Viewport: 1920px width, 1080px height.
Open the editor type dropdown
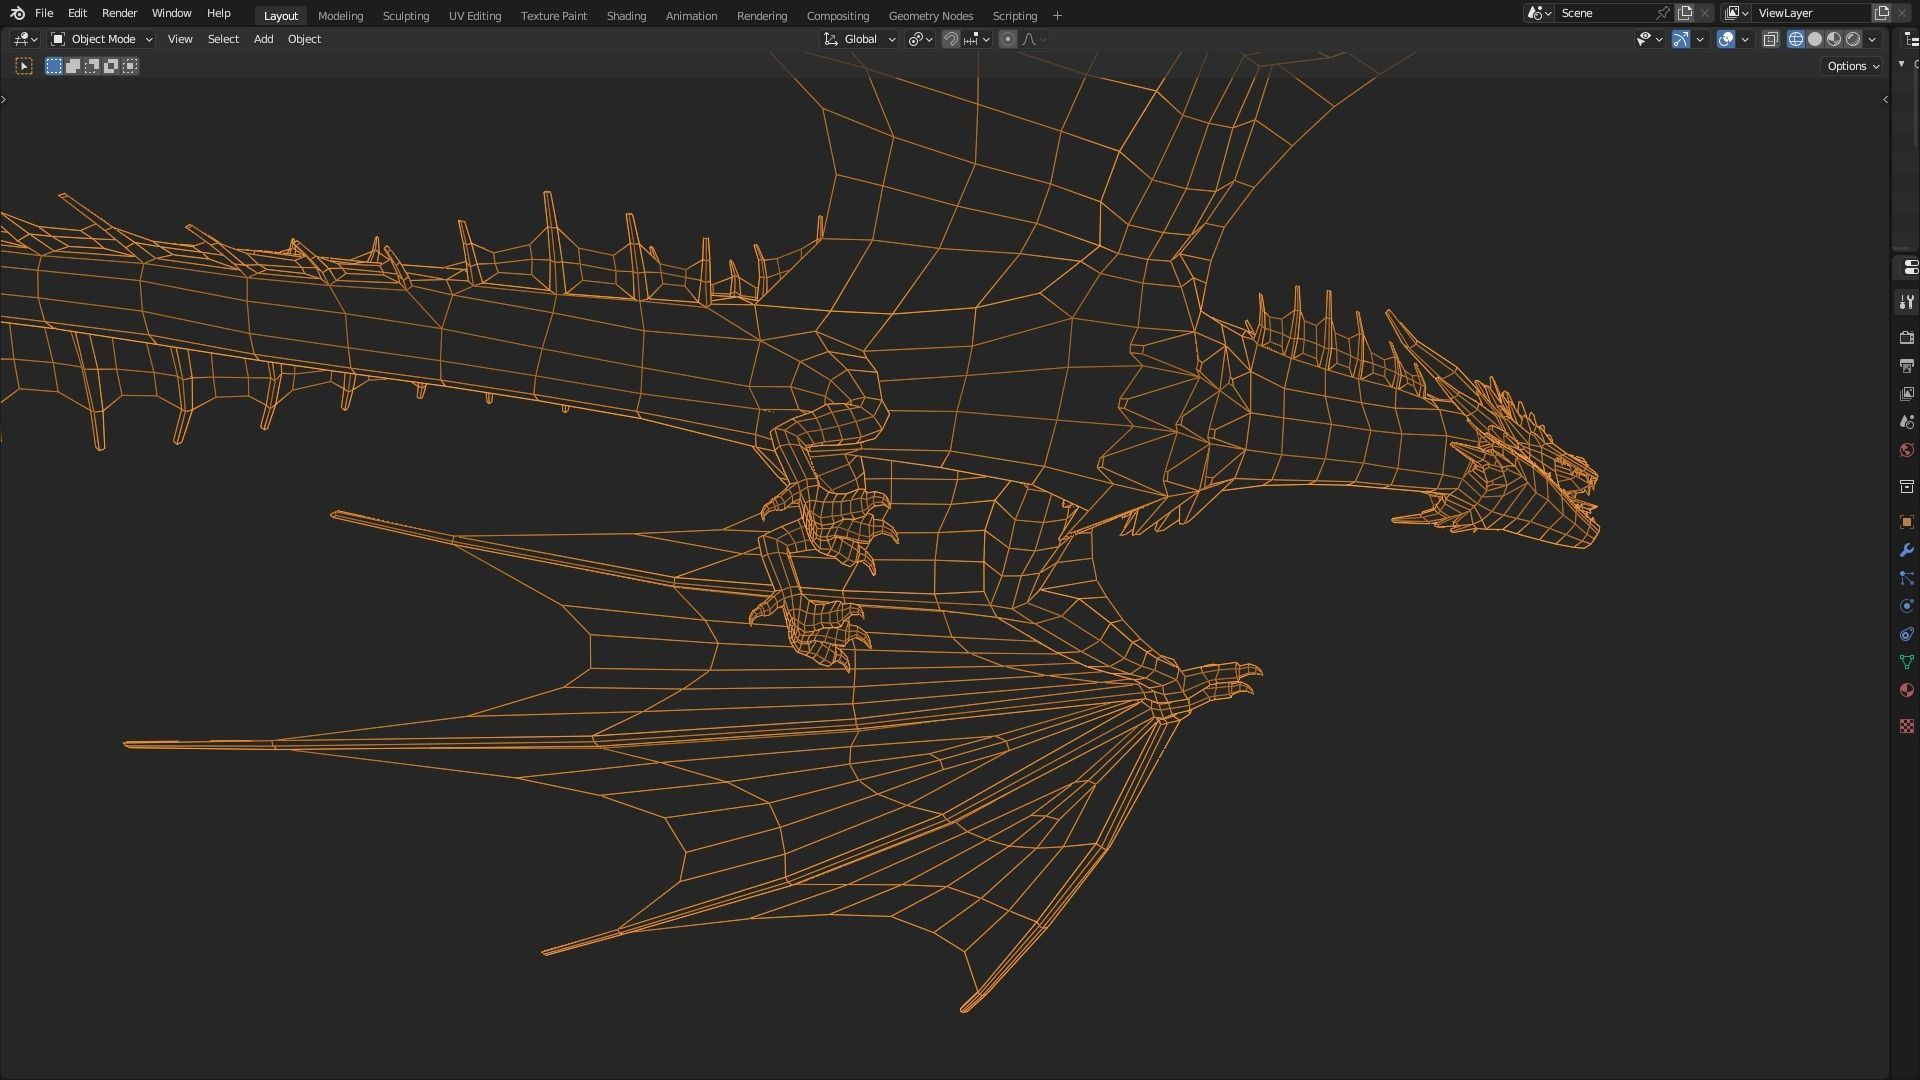(25, 39)
